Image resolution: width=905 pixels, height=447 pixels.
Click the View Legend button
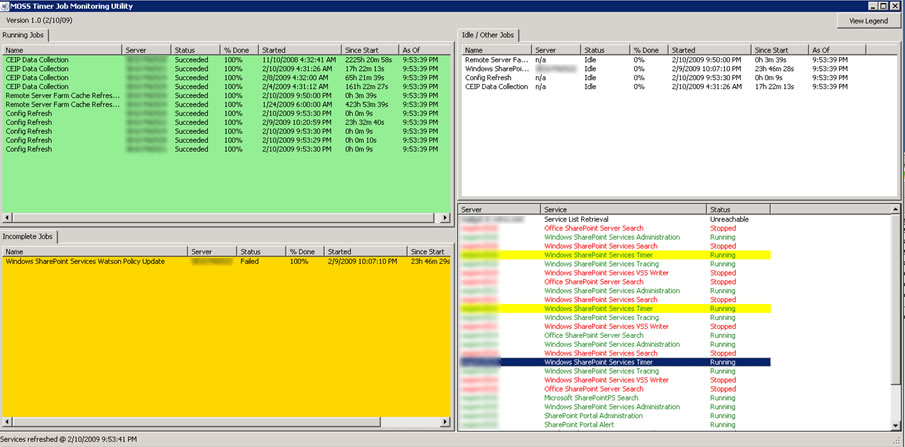868,21
